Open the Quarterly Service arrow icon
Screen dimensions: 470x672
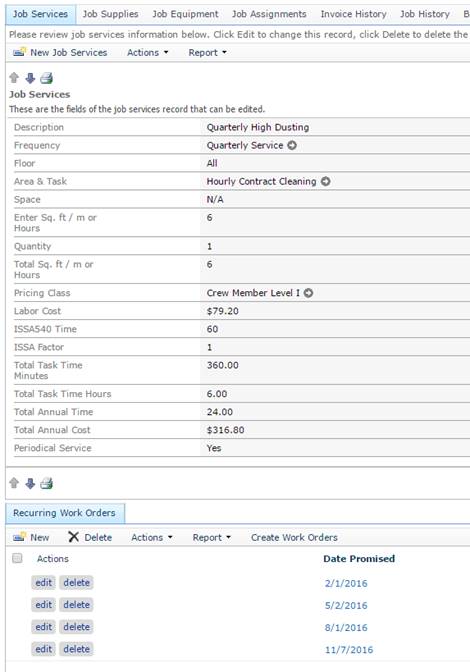tap(292, 145)
